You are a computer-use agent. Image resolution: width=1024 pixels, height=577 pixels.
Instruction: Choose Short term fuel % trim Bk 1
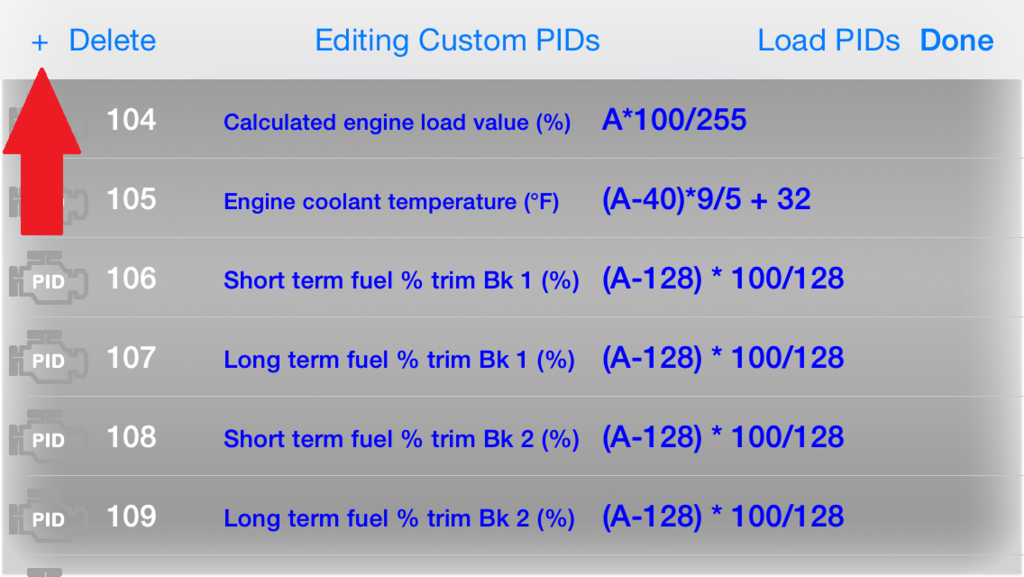pyautogui.click(x=401, y=280)
